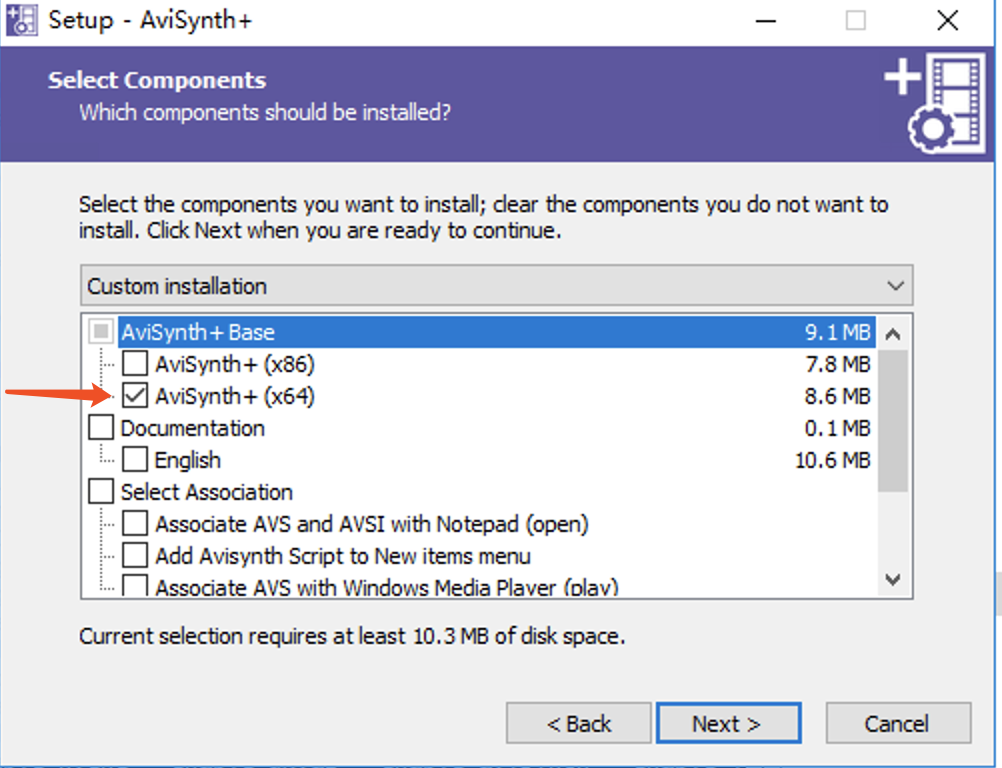Cancel the AviSynth+ installation

[x=898, y=723]
